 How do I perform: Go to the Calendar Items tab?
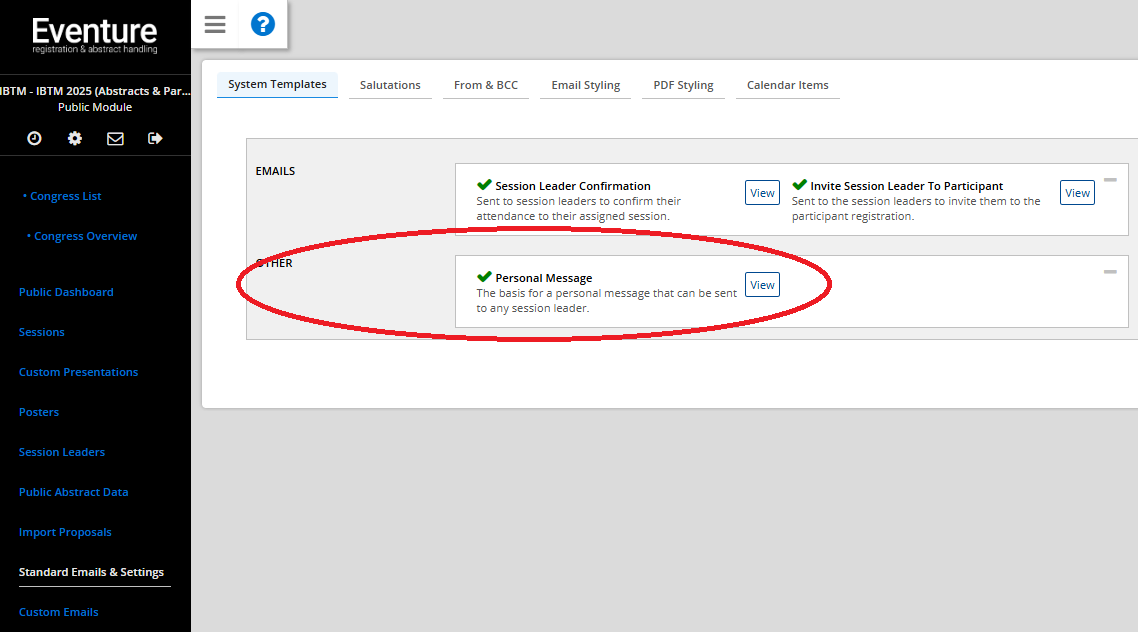788,85
